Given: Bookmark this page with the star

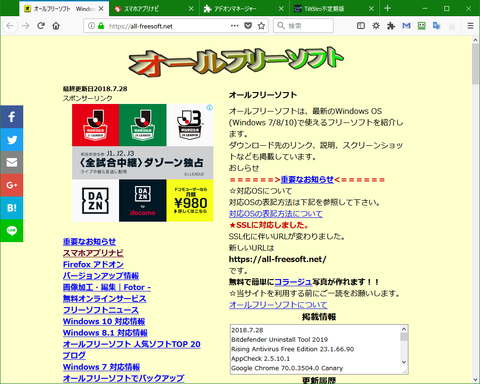Looking at the screenshot, I should [x=261, y=26].
